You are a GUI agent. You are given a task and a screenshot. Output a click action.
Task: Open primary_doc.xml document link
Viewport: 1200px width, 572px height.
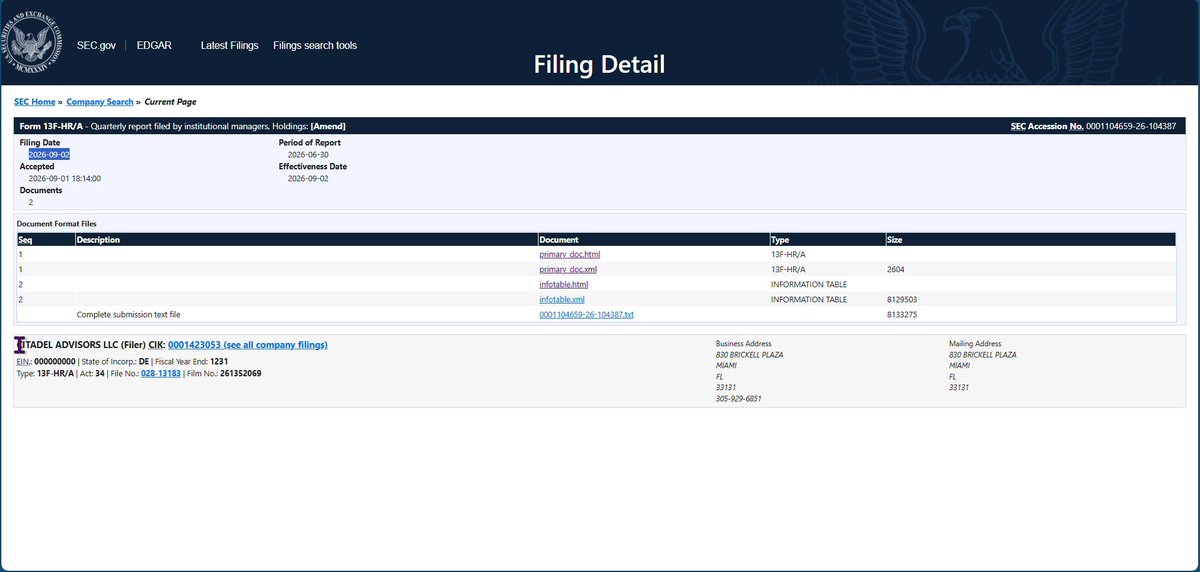pos(568,270)
